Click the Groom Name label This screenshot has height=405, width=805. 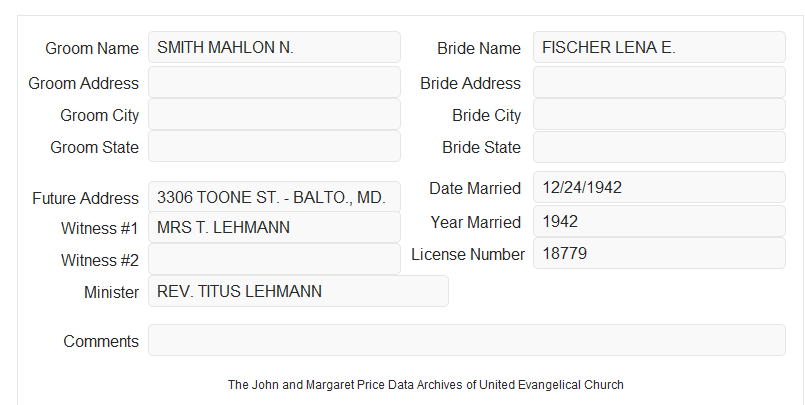[x=92, y=48]
